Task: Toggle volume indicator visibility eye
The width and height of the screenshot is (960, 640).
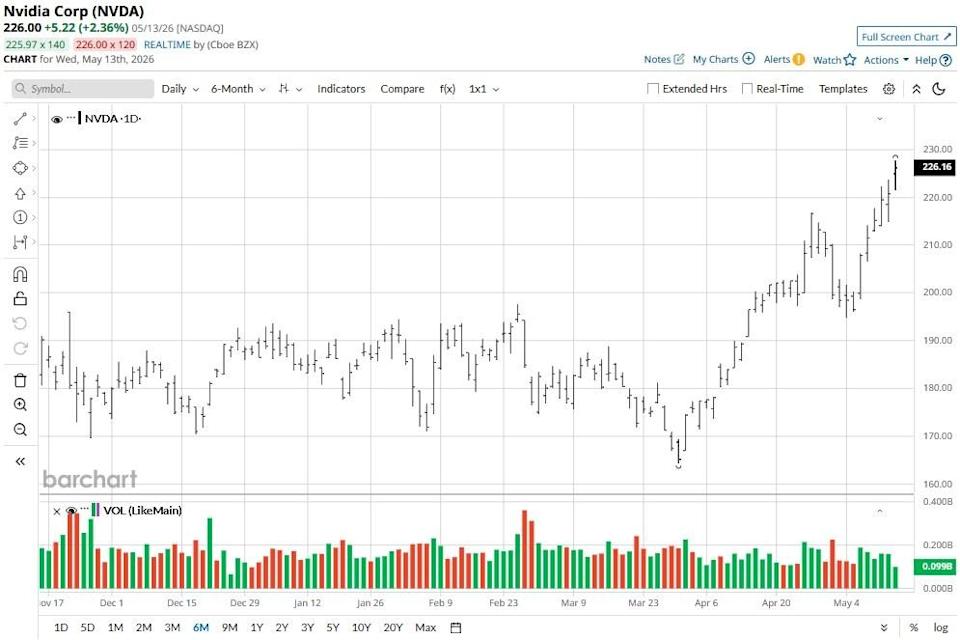Action: click(71, 511)
